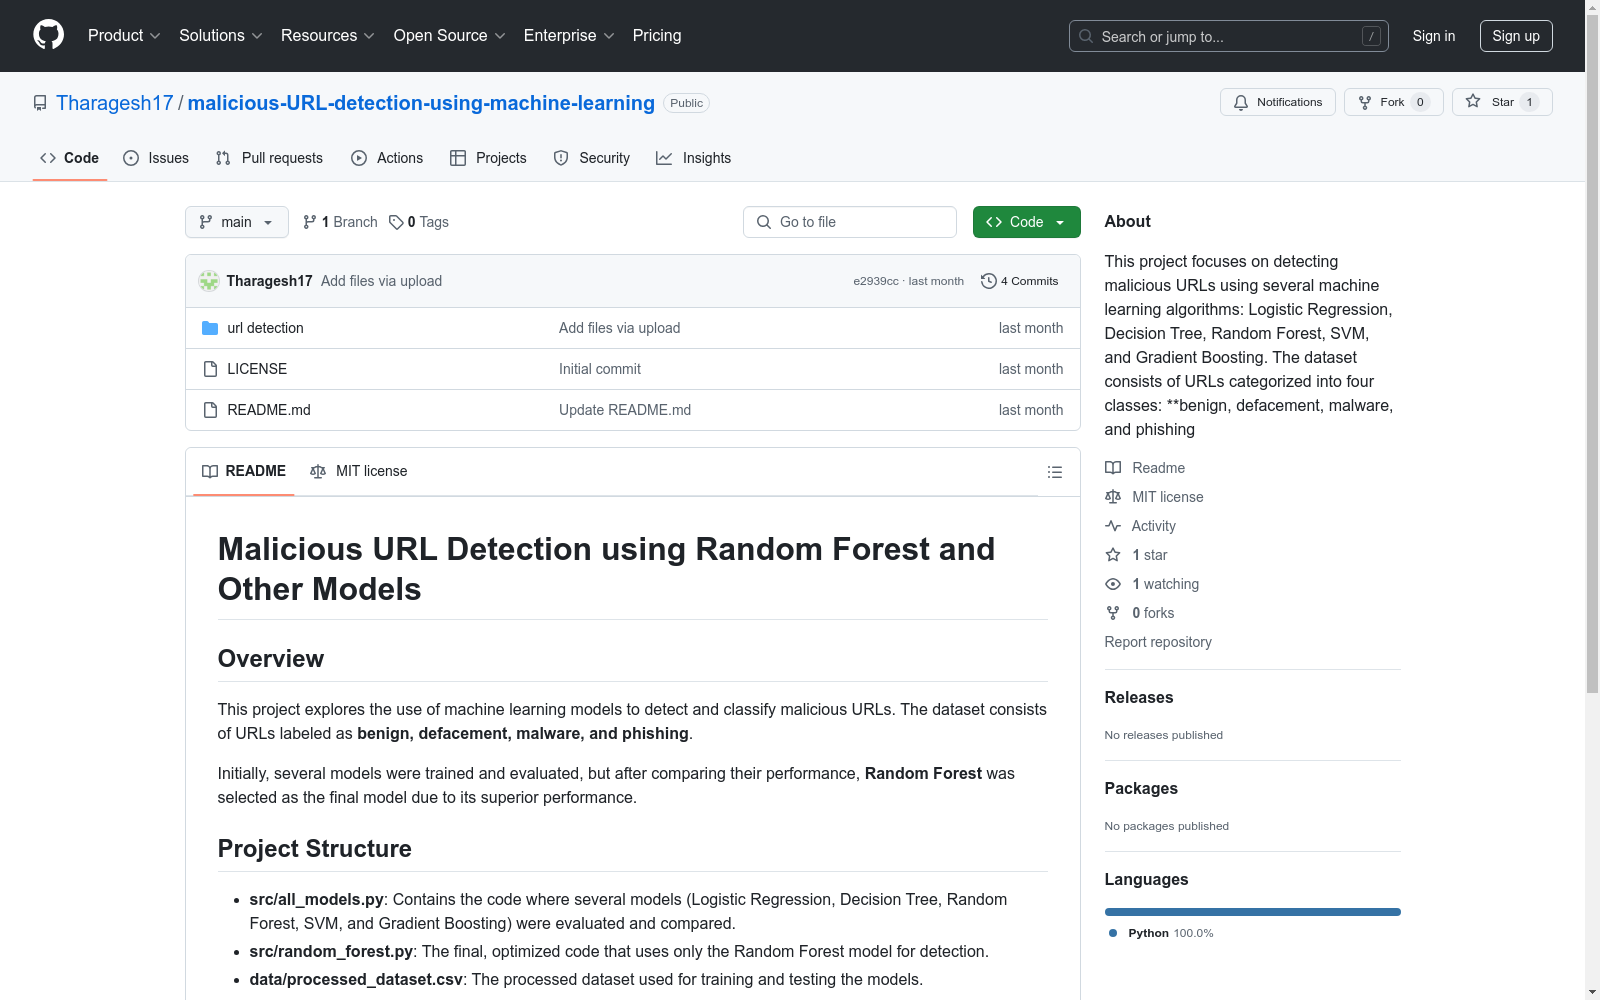The width and height of the screenshot is (1600, 1000).
Task: Click the MIT license link in About sidebar
Action: [1154, 497]
